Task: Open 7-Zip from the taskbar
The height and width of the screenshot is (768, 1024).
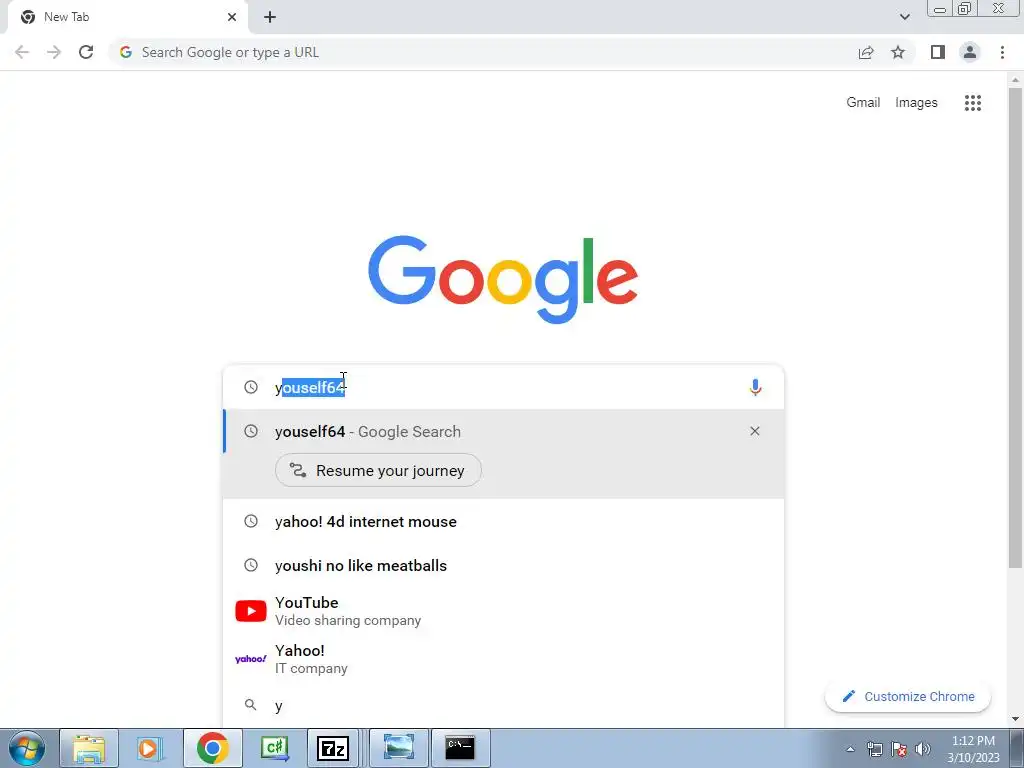Action: 332,748
